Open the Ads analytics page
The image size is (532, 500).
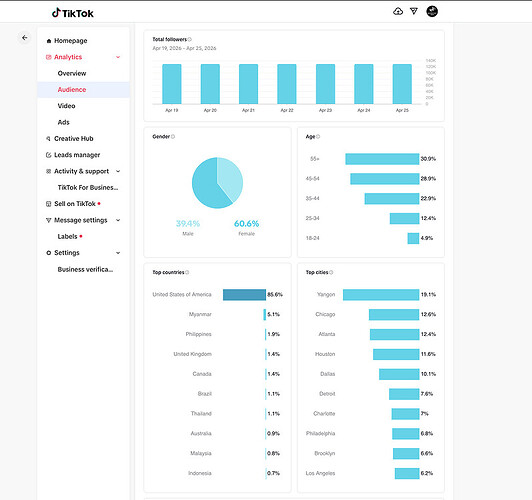(63, 122)
